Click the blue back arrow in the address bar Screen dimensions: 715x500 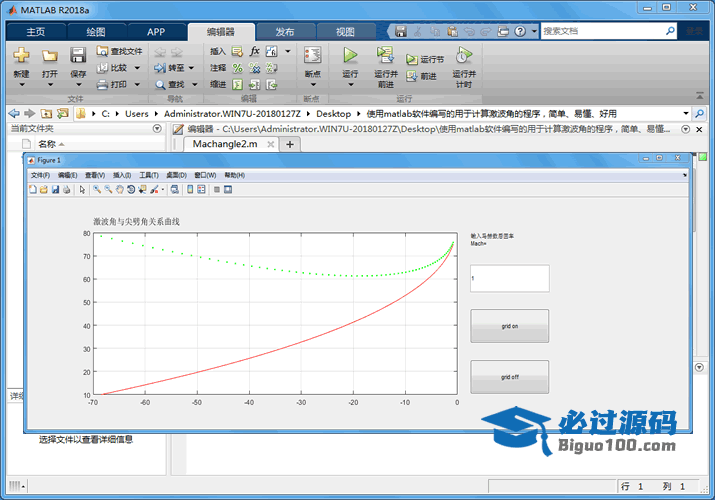[14, 113]
